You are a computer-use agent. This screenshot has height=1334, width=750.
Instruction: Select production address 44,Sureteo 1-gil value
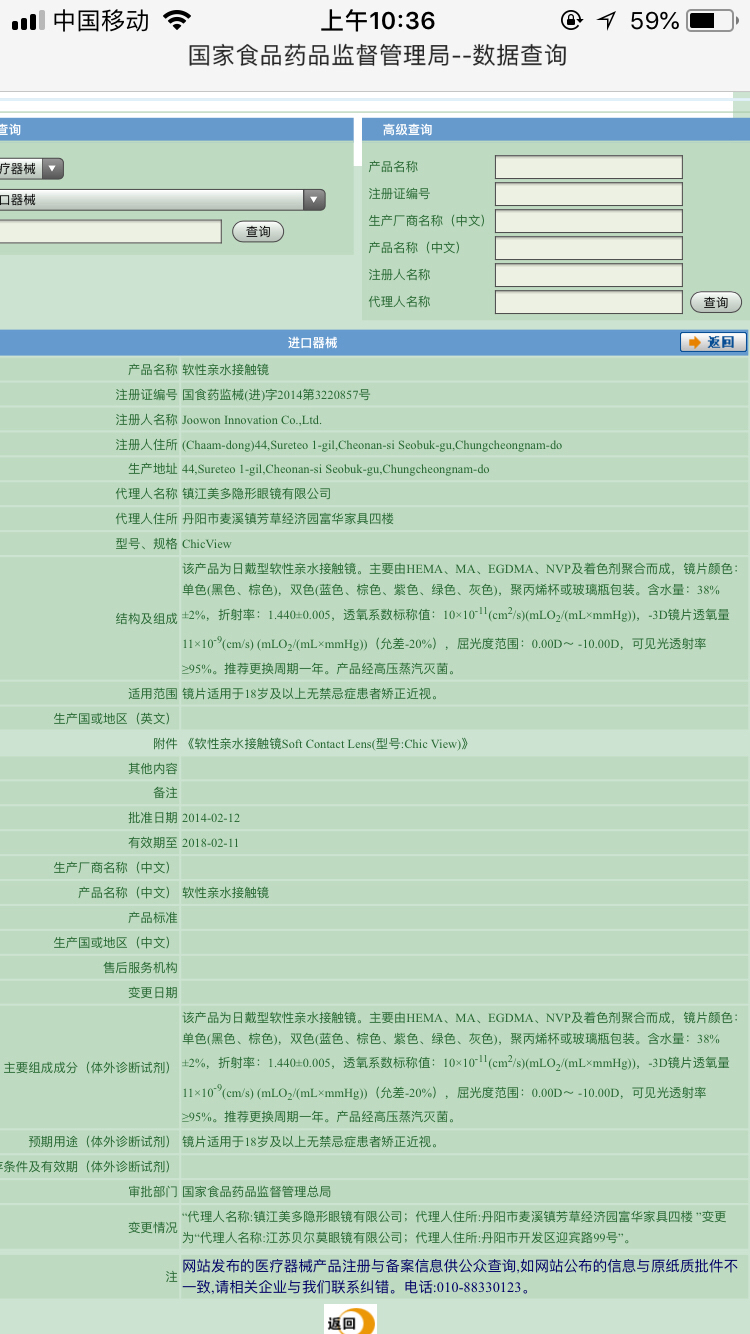336,469
